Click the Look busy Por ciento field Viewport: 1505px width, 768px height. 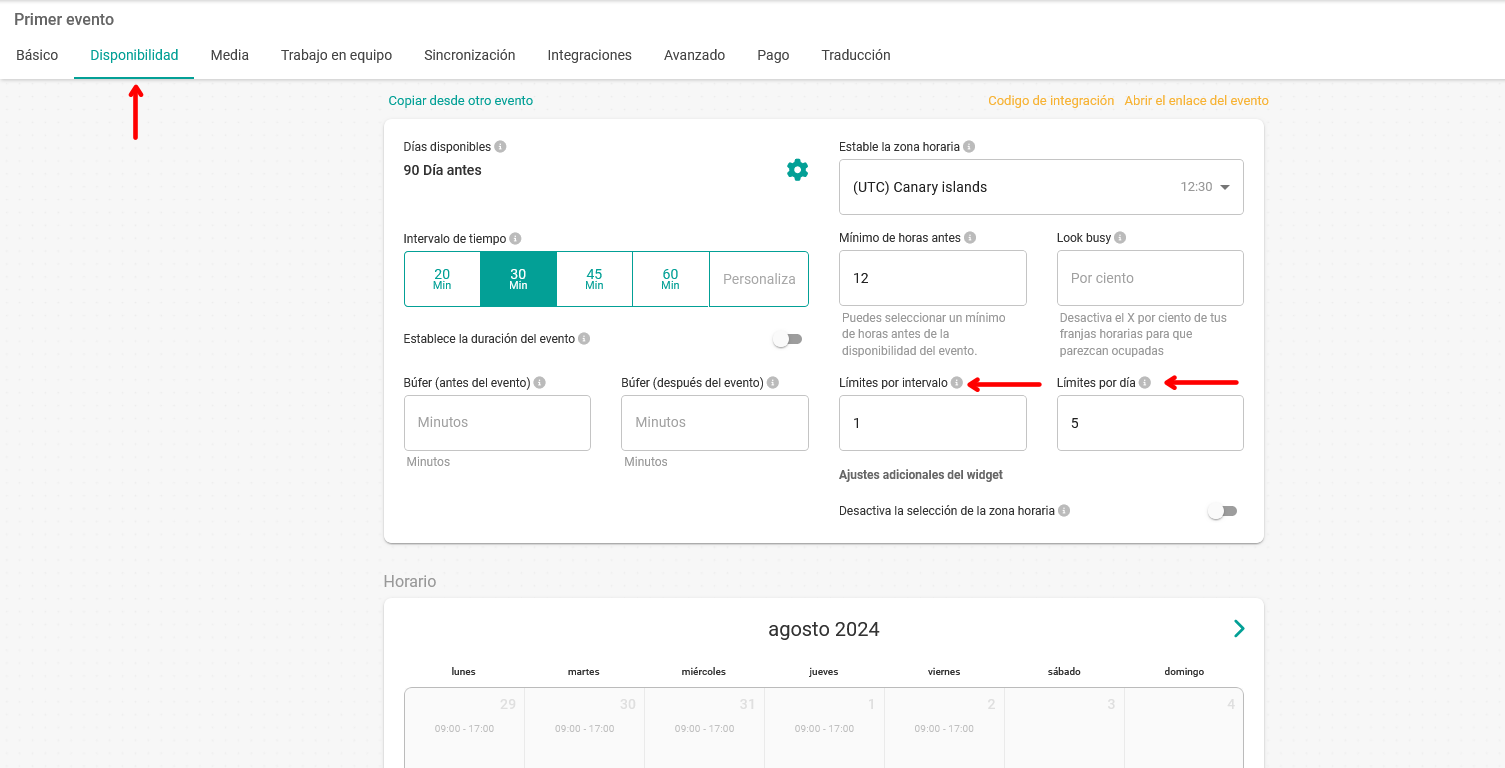[x=1150, y=278]
